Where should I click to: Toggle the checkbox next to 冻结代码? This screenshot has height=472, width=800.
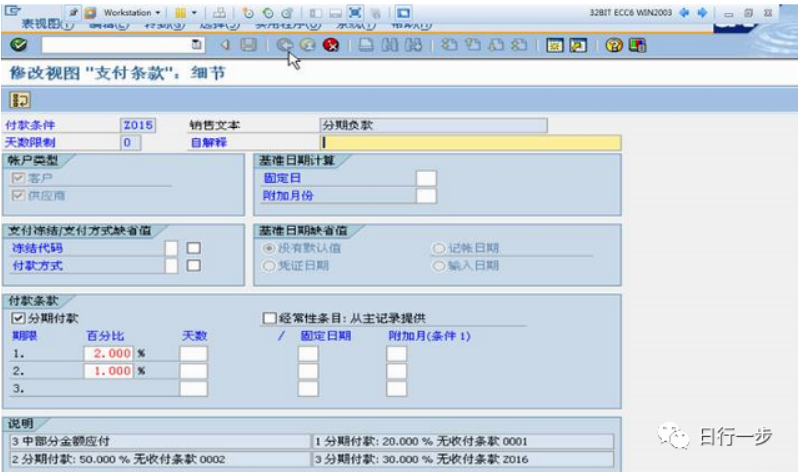(193, 249)
